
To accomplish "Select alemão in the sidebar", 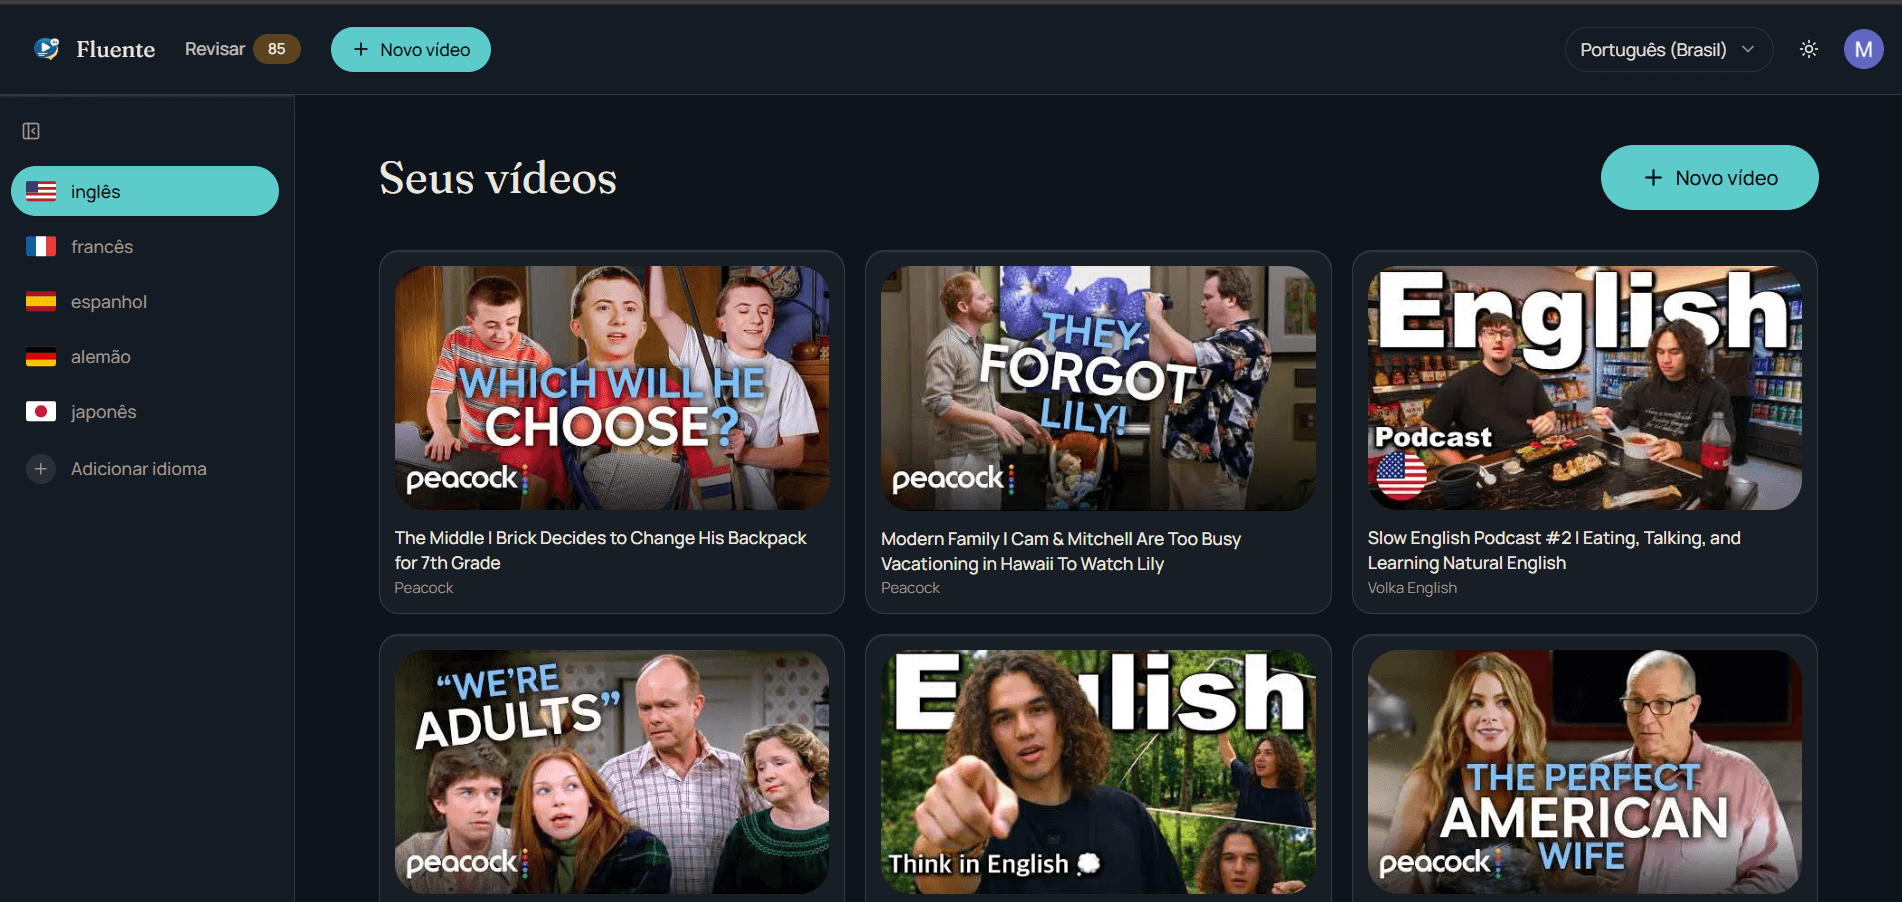I will coord(145,356).
